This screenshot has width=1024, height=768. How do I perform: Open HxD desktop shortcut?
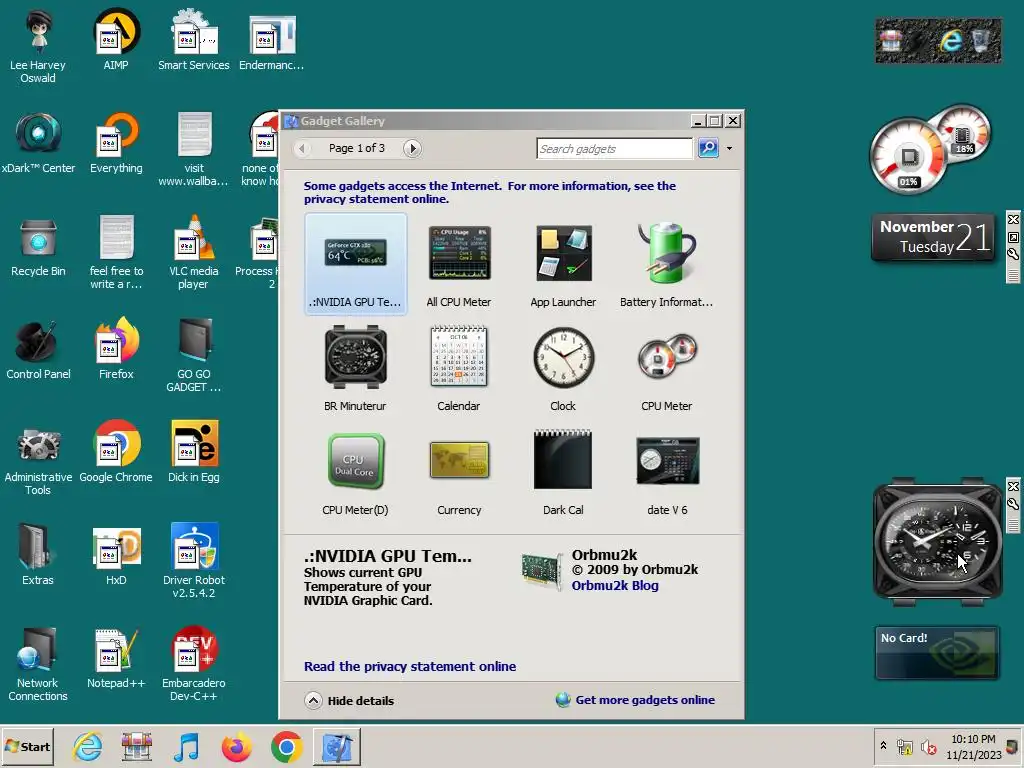(116, 556)
